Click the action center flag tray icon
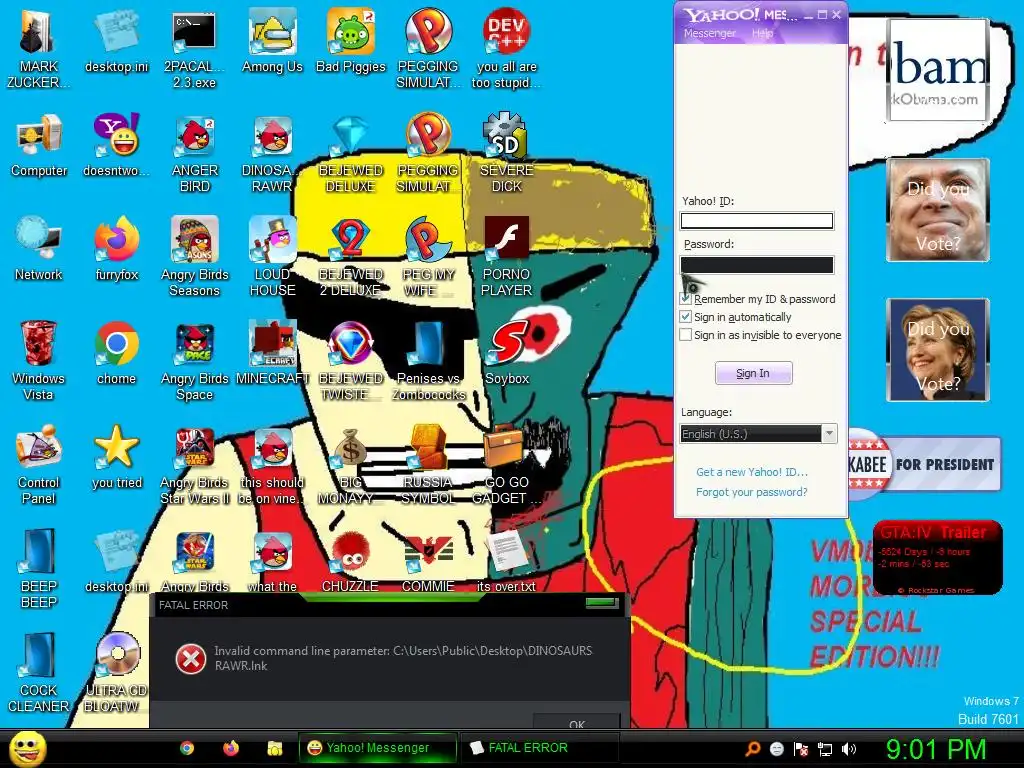The width and height of the screenshot is (1024, 768). coord(801,750)
